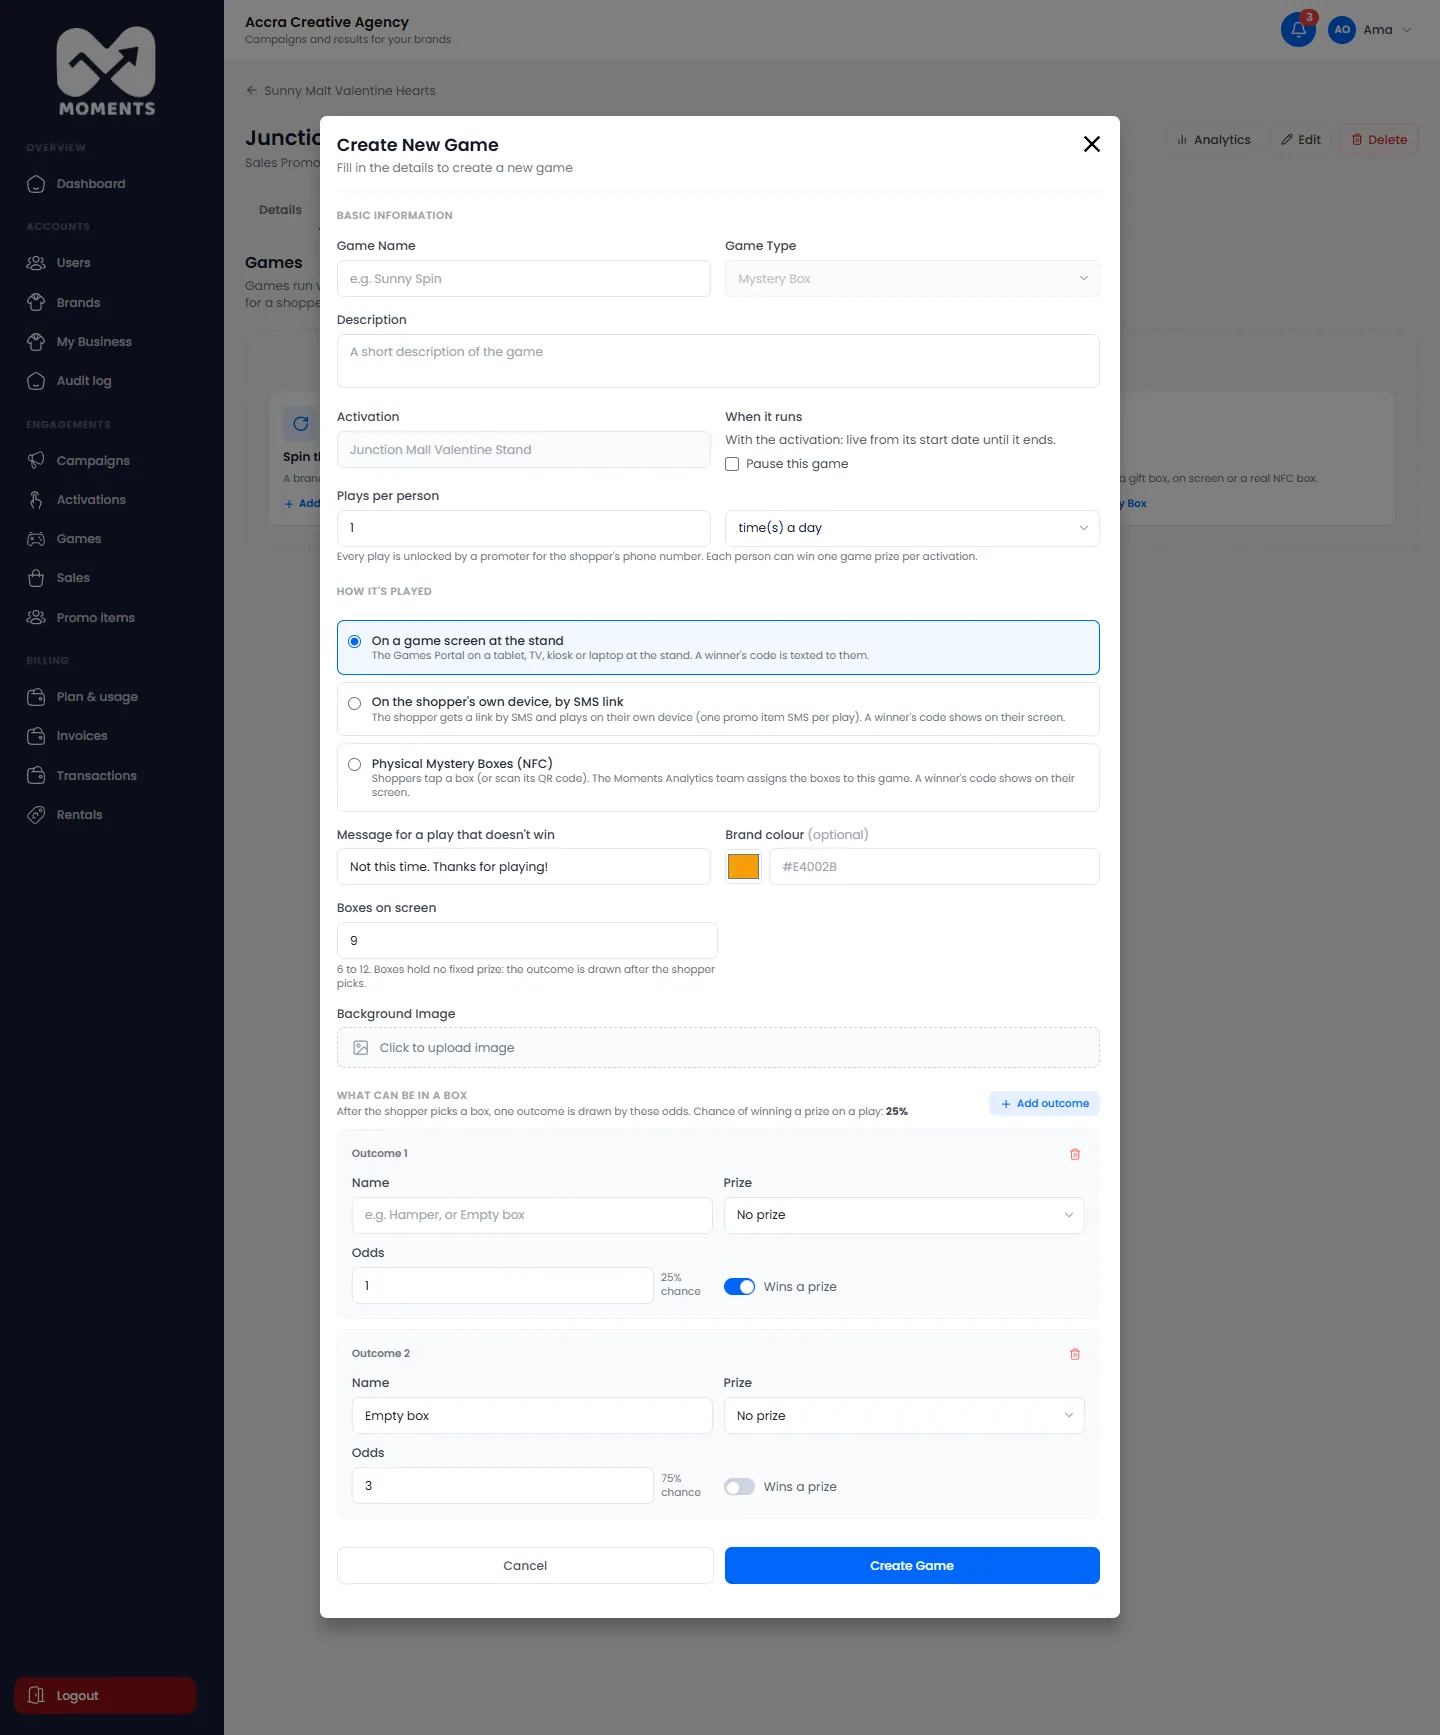
Task: Check the Pause this game checkbox
Action: click(732, 464)
